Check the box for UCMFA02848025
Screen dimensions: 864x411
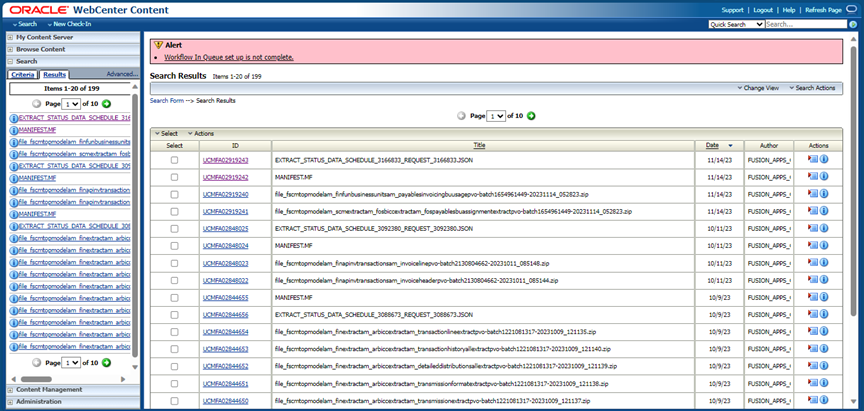coord(174,228)
